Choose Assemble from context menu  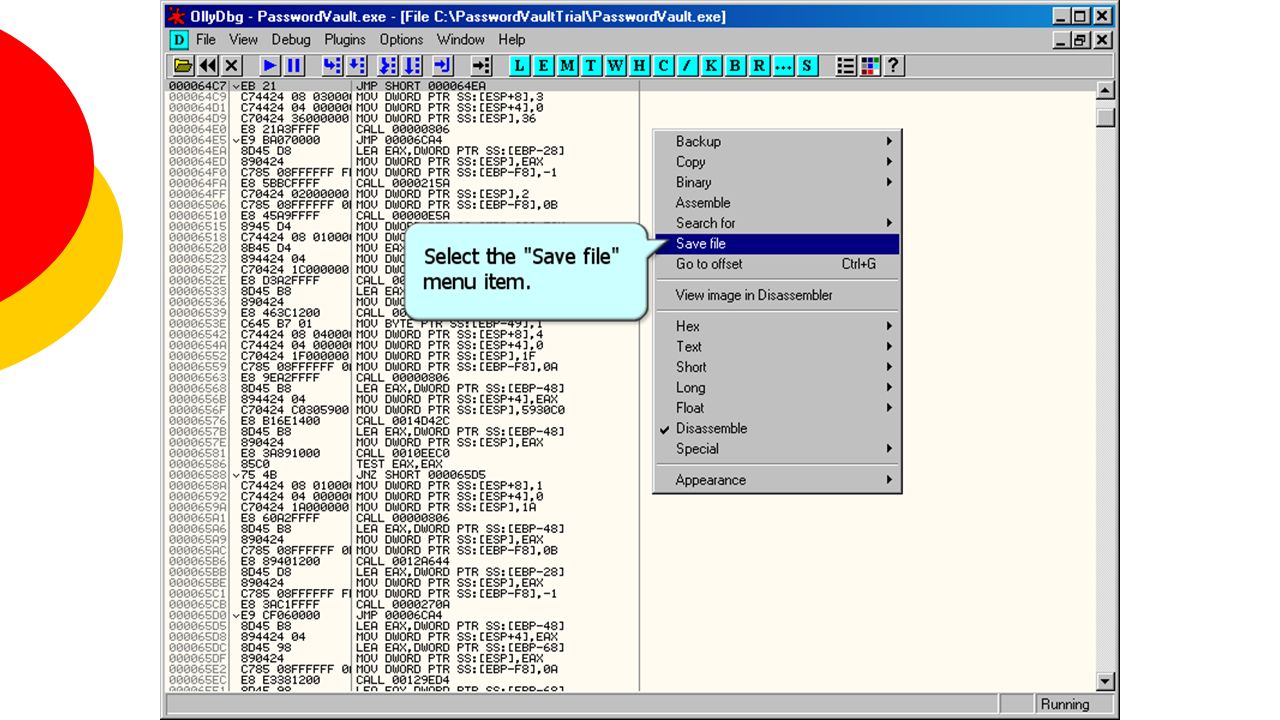(x=777, y=203)
